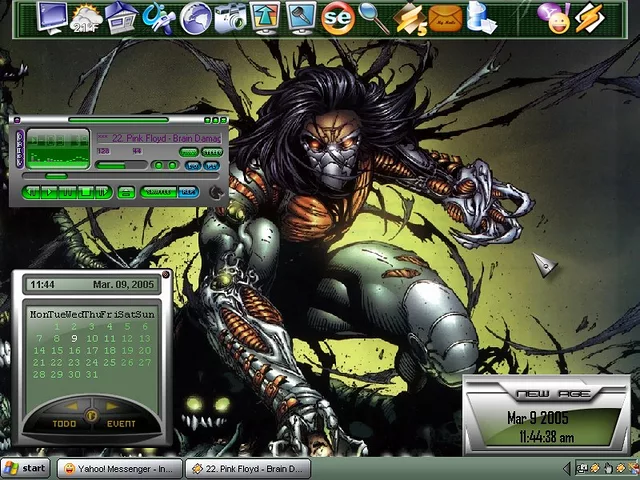Click the Winamp seek bar handle
Screen dimensions: 640x480
(x=56, y=177)
